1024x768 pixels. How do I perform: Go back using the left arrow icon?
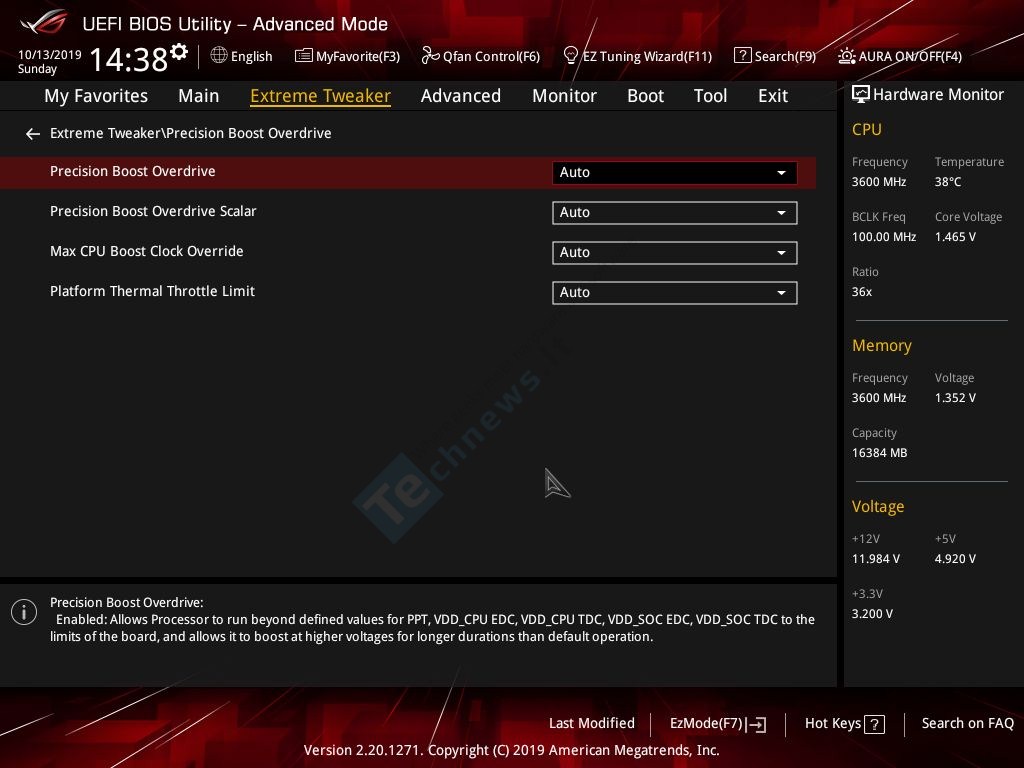(x=33, y=134)
